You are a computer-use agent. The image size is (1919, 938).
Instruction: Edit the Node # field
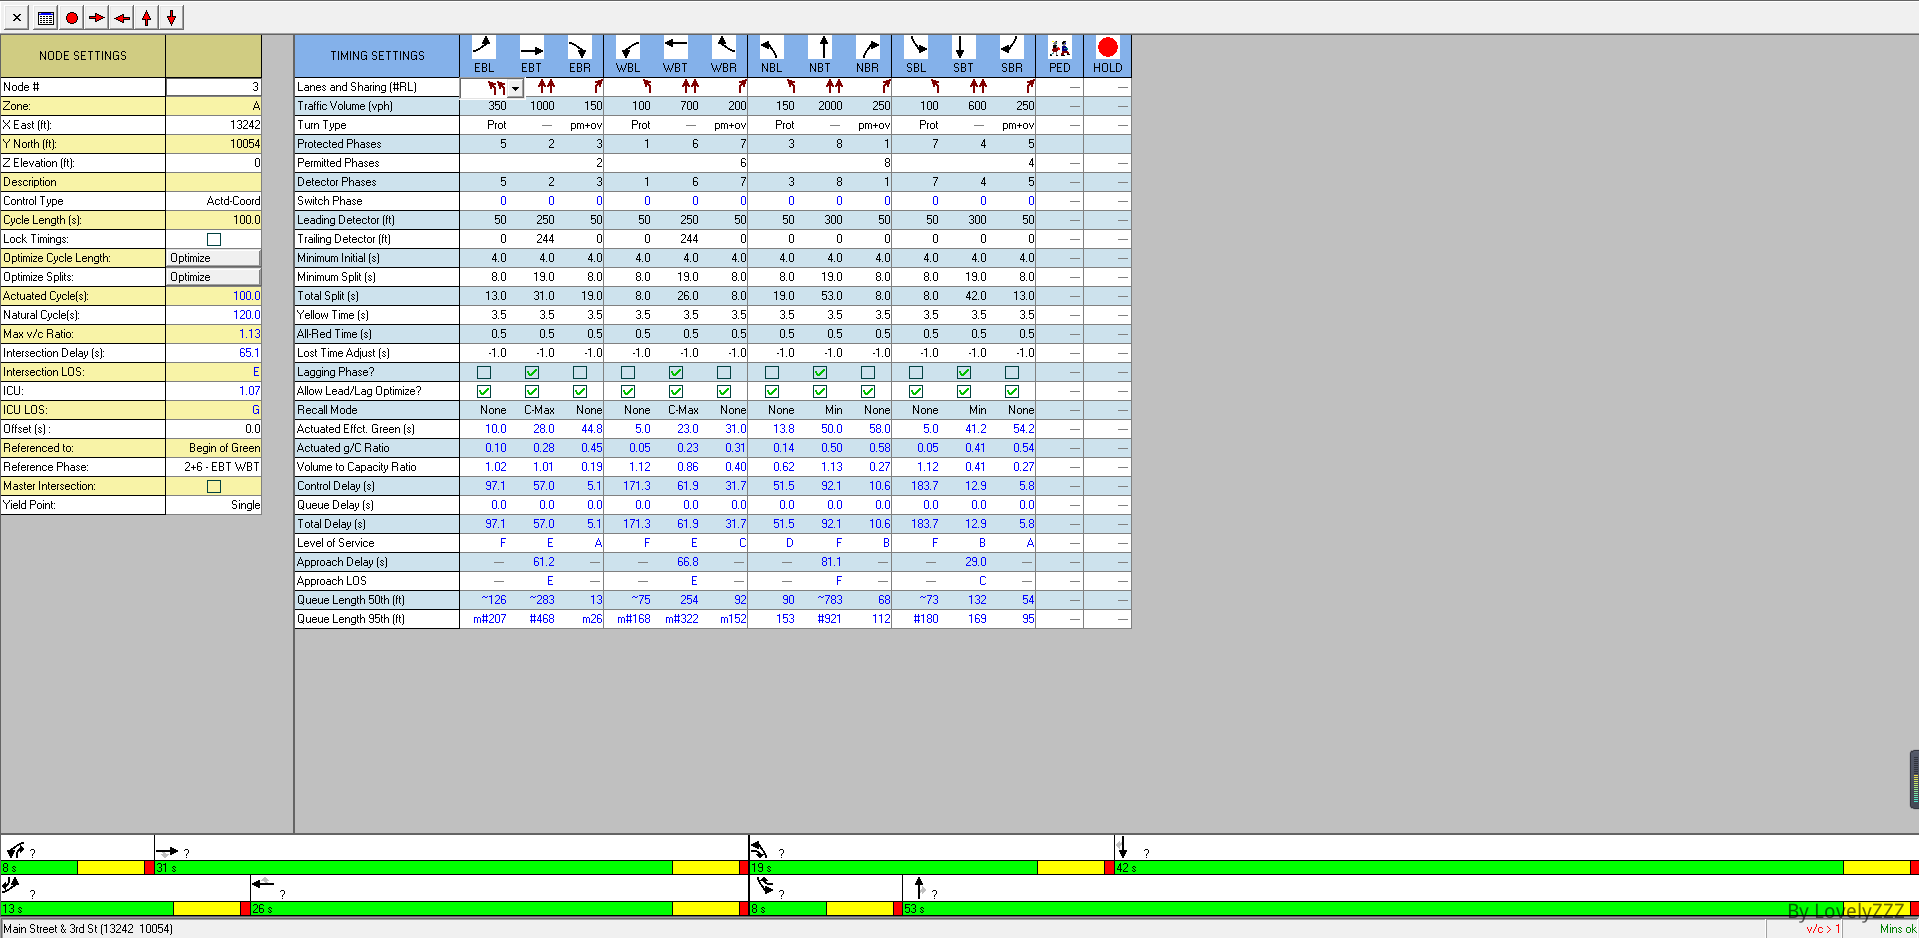coord(213,87)
